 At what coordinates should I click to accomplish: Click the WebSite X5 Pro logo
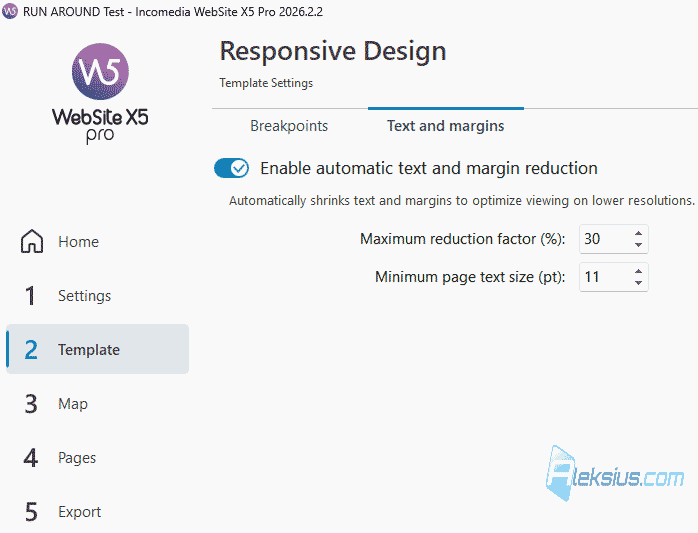point(100,94)
